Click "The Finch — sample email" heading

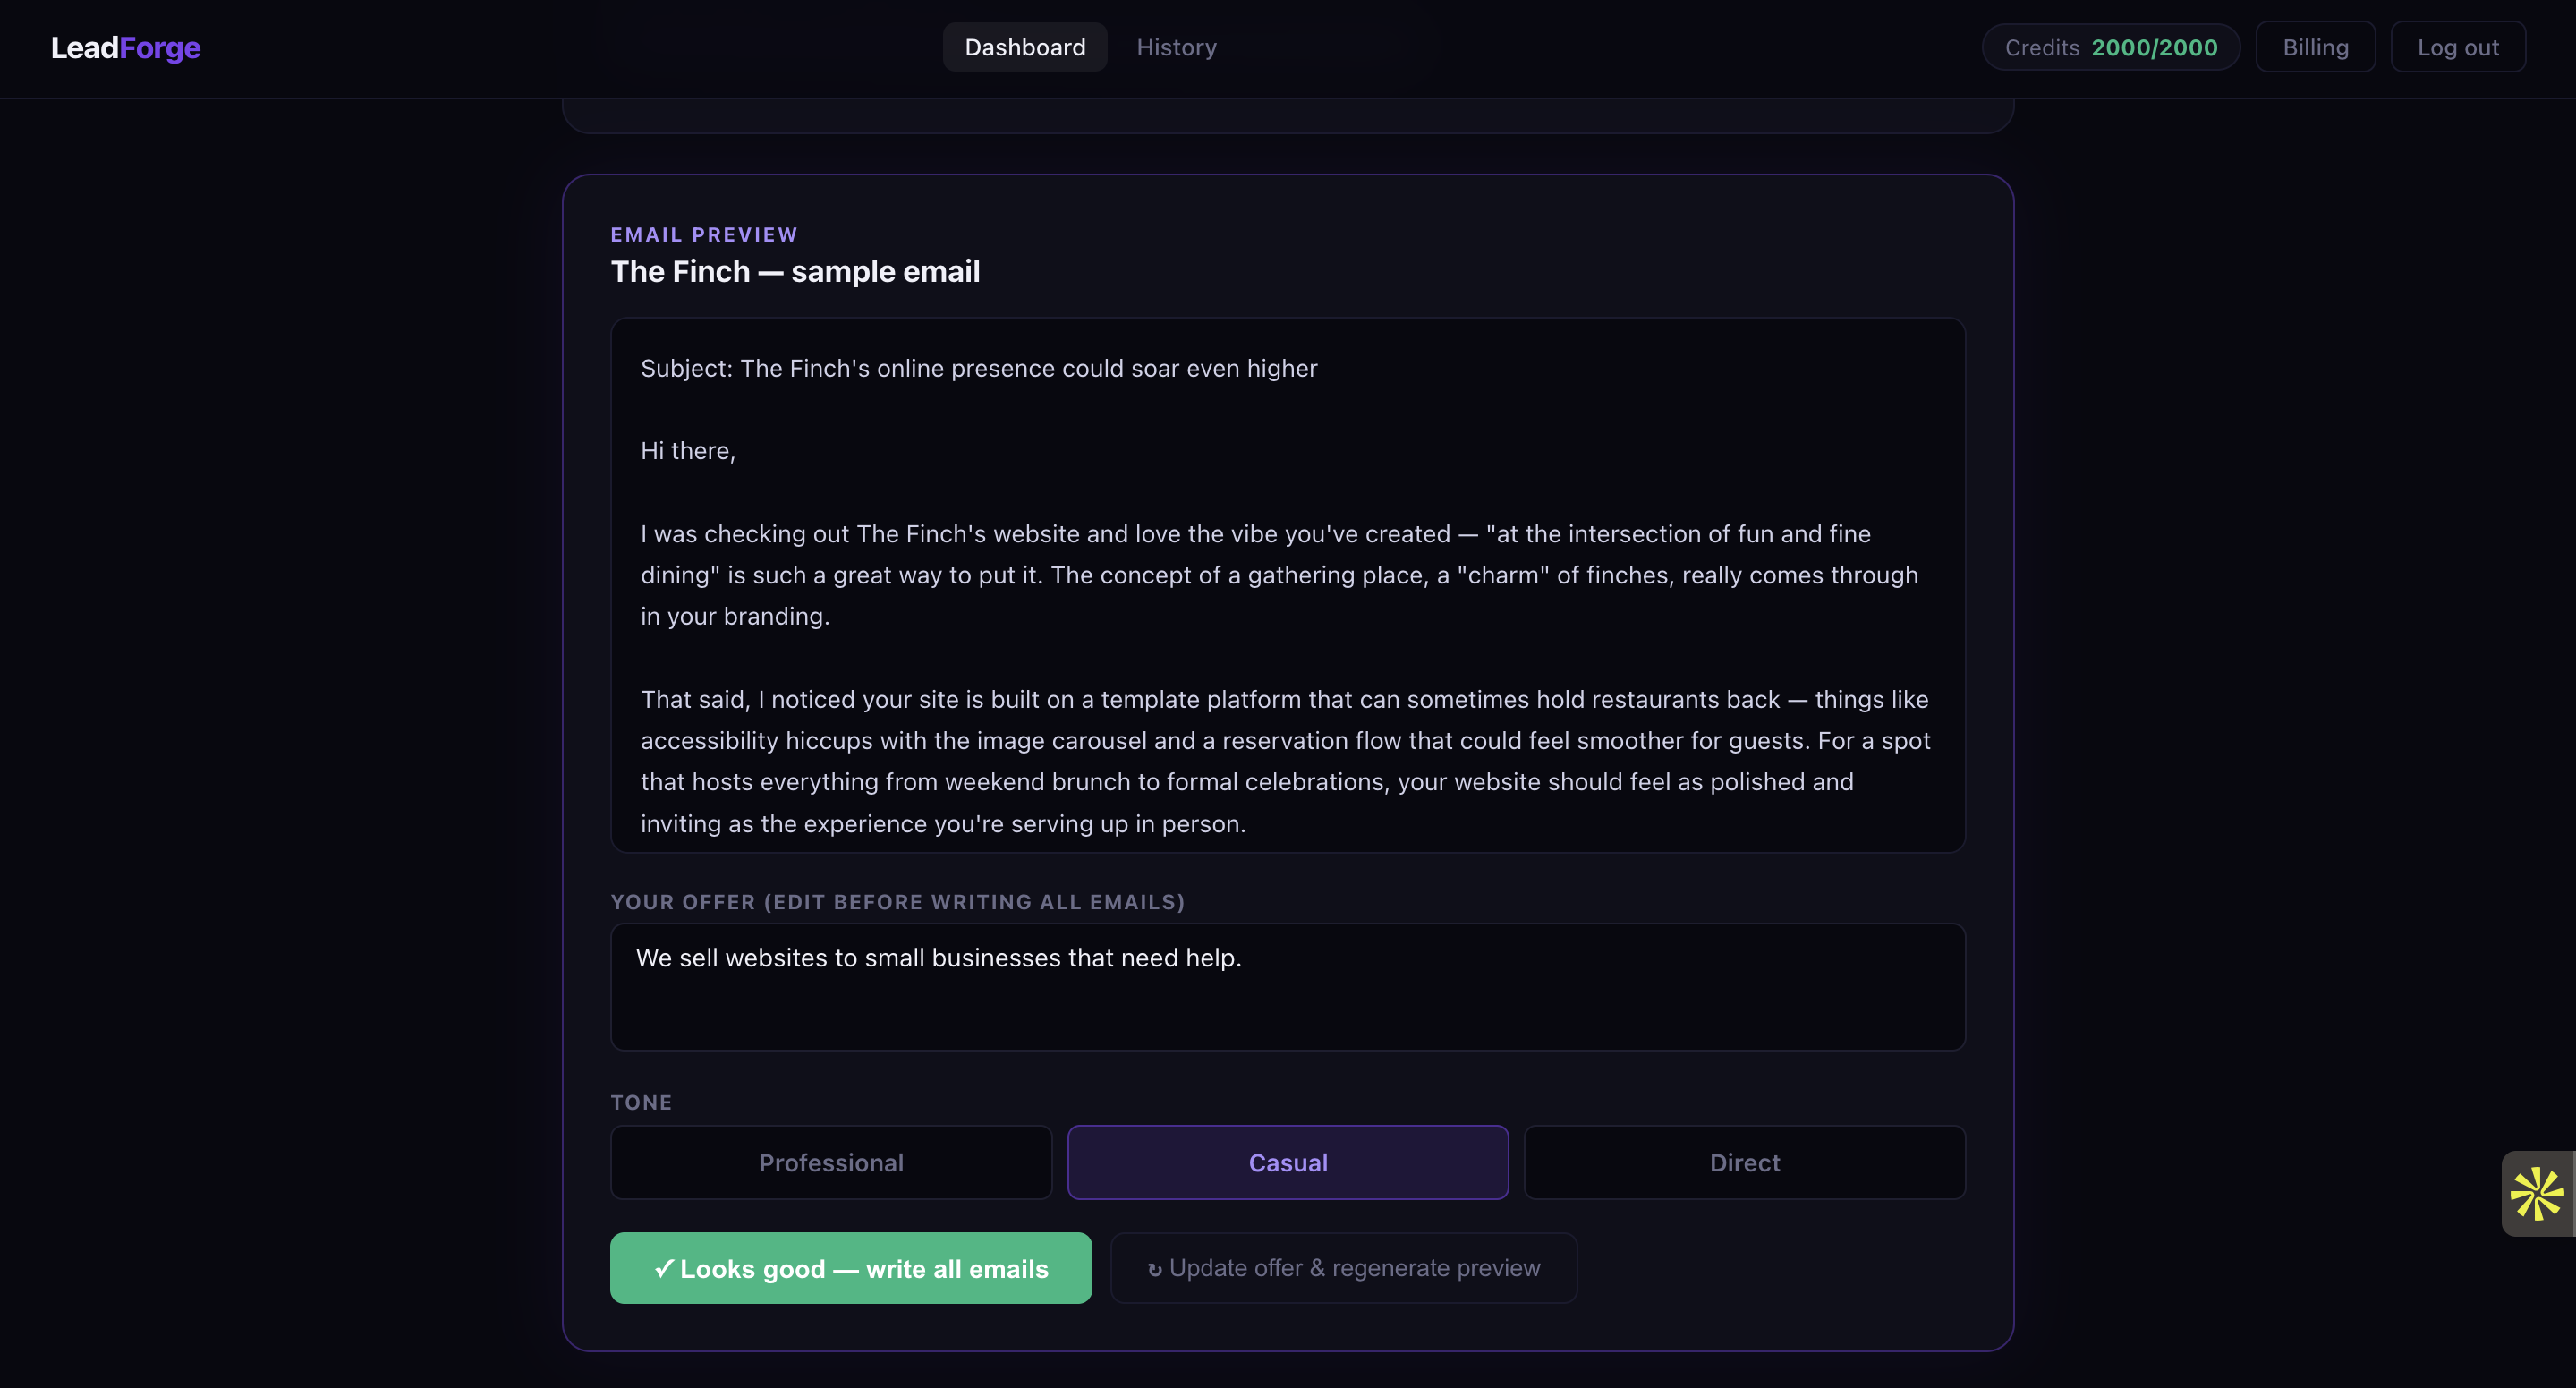[795, 272]
